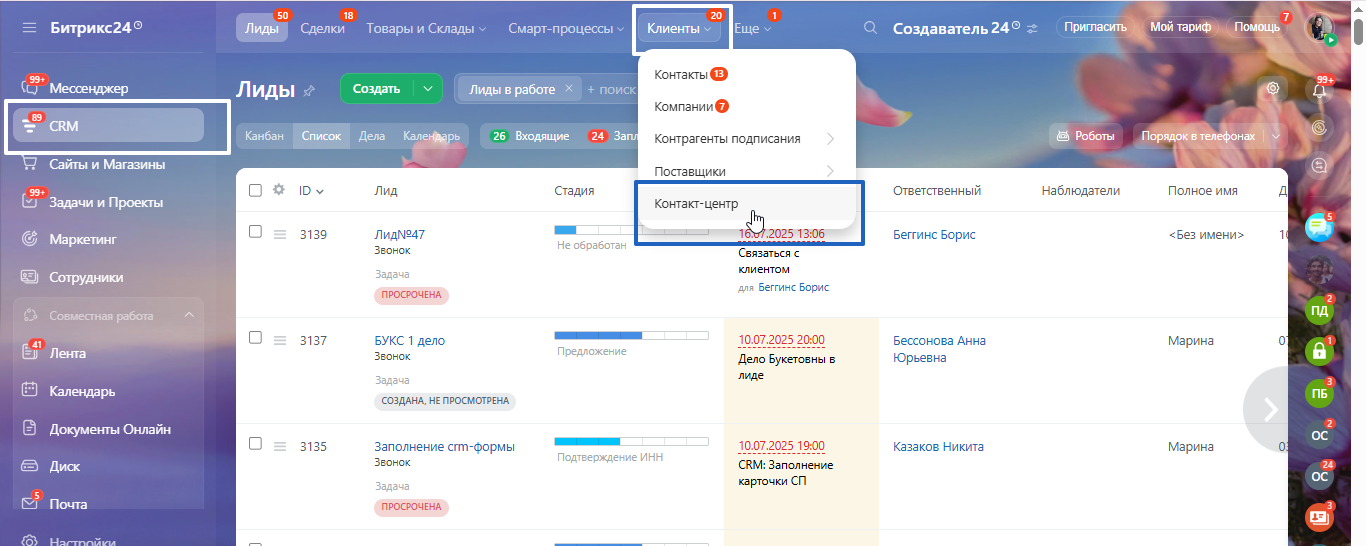Open the Еще dropdown menu
The width and height of the screenshot is (1366, 546).
click(753, 29)
